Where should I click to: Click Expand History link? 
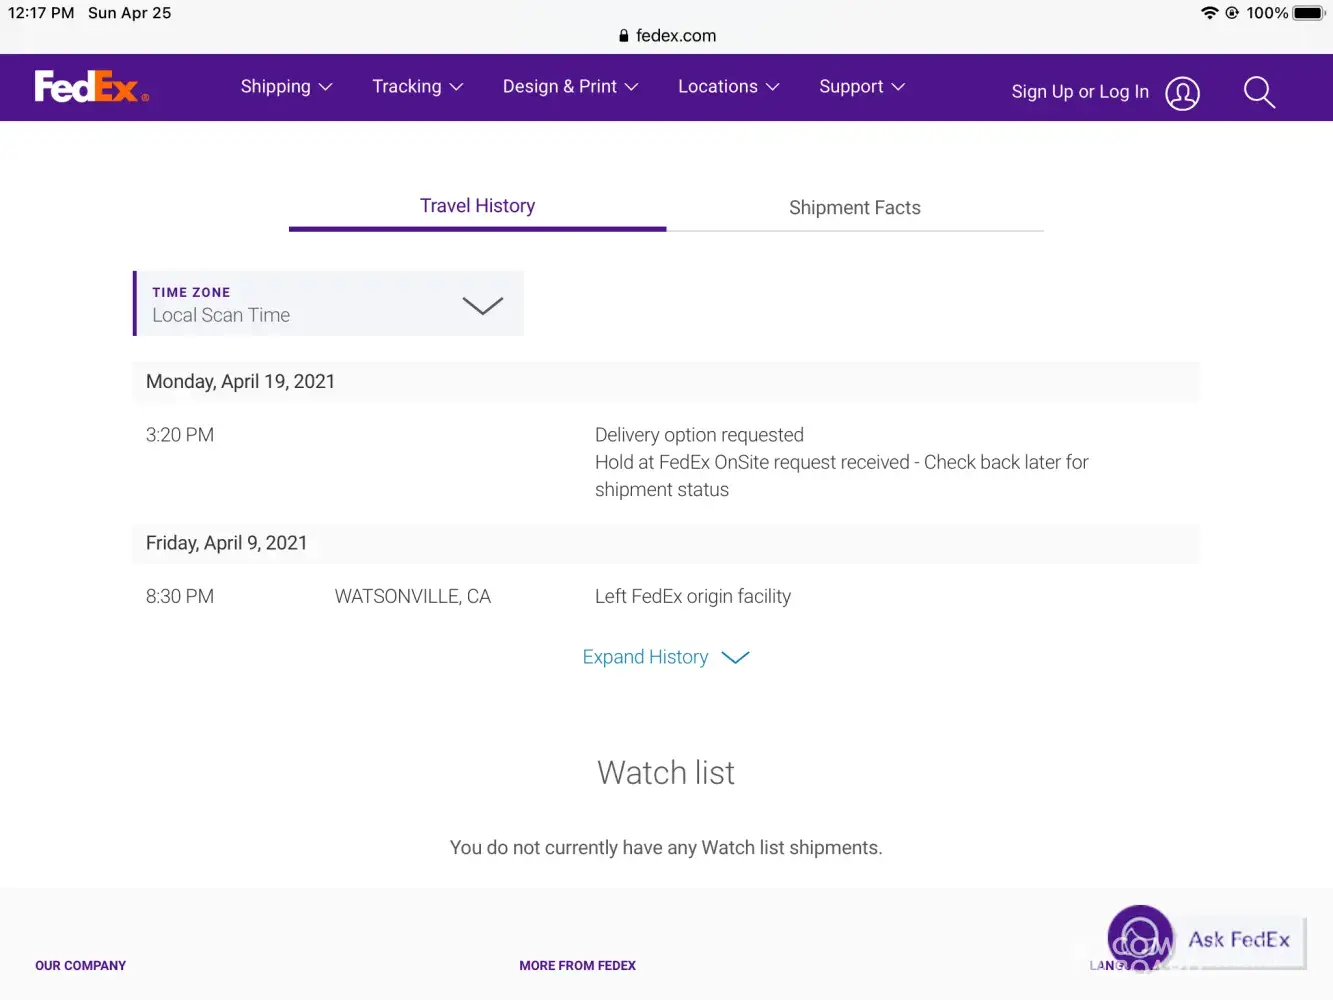point(665,657)
